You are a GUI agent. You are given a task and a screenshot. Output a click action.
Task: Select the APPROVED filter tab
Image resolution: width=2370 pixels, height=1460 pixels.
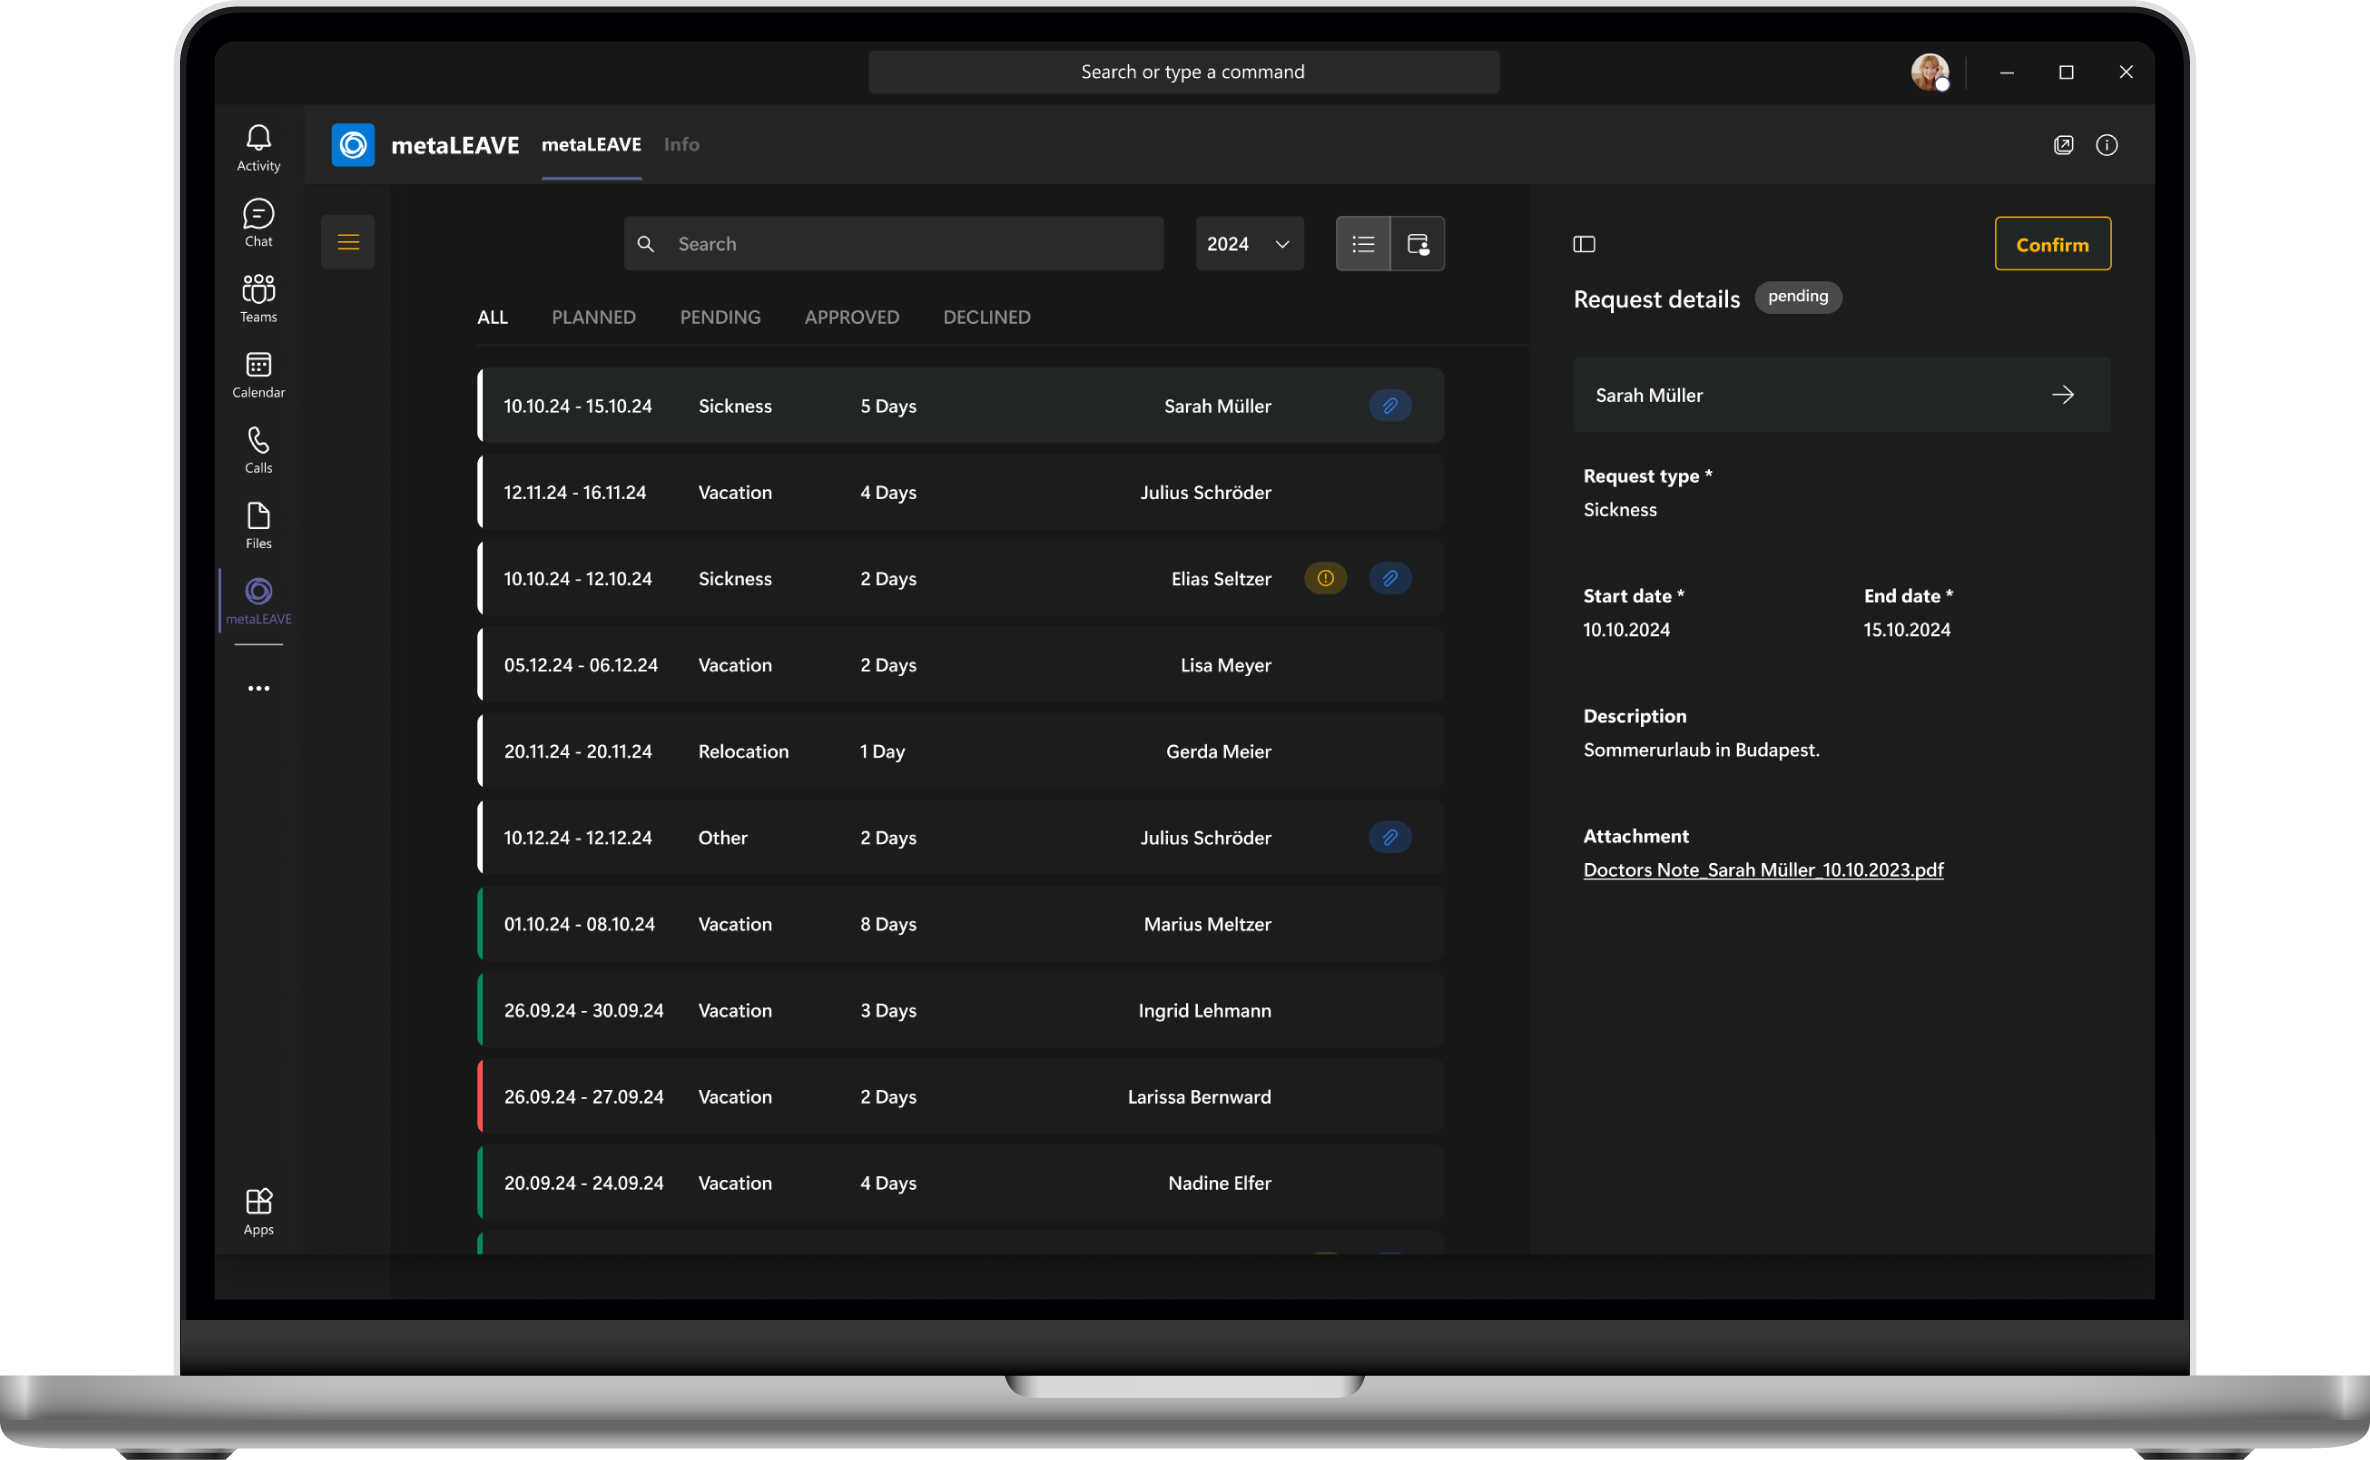click(x=851, y=317)
